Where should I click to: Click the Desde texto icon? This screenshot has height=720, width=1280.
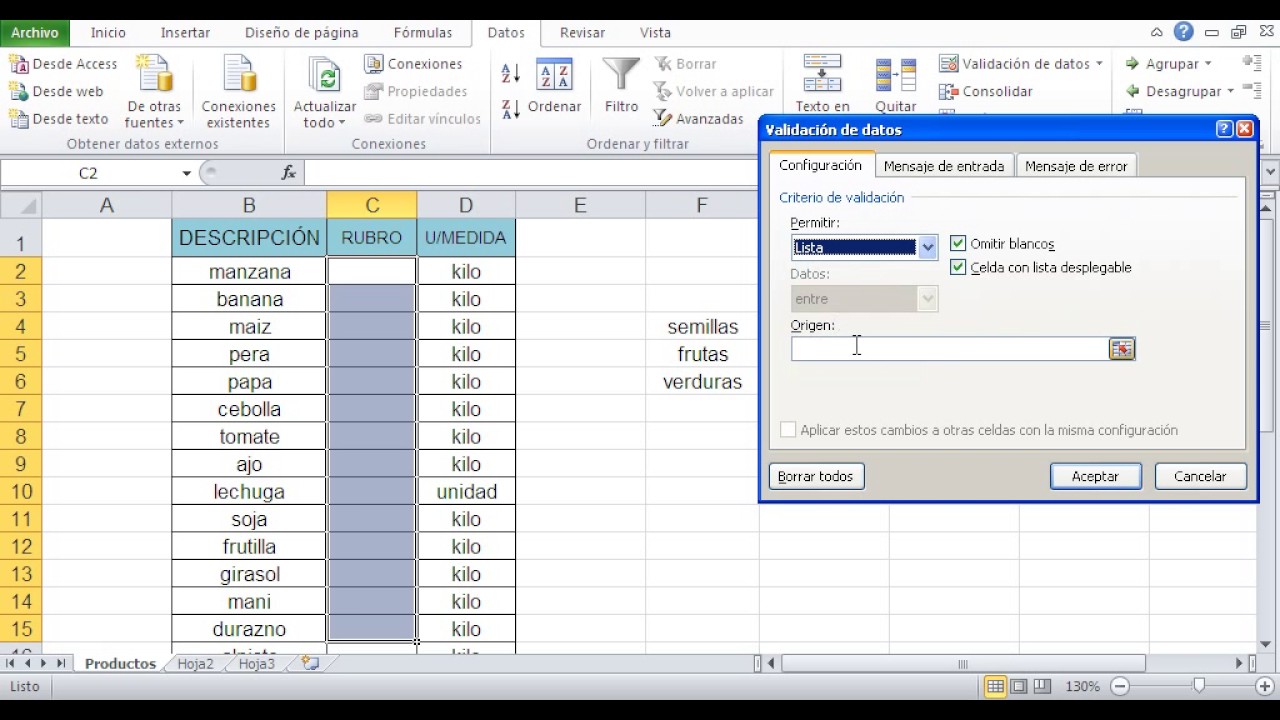pos(19,119)
